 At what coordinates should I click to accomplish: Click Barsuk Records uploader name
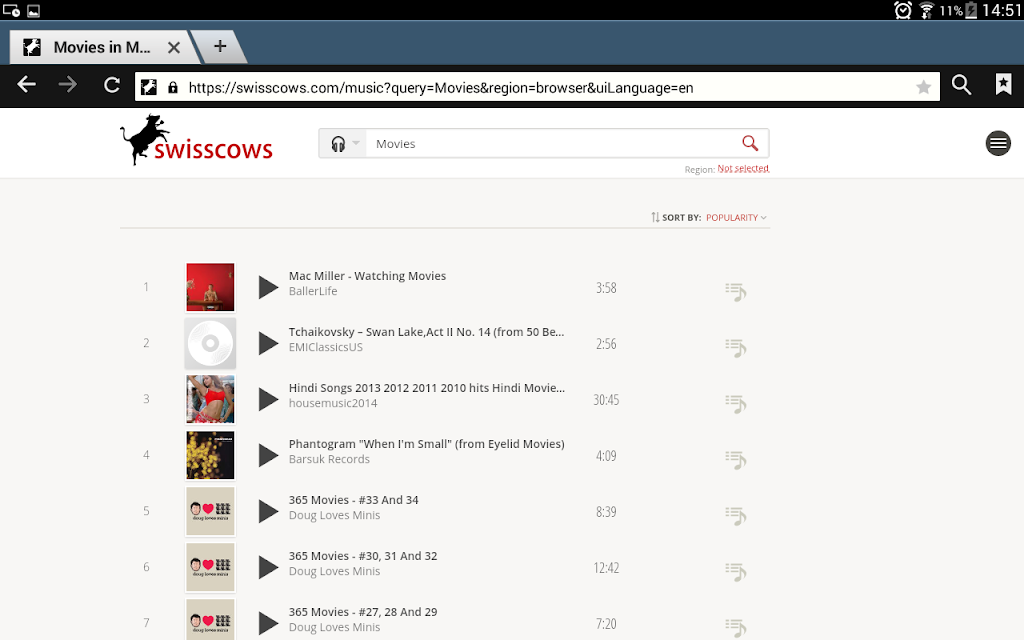[x=329, y=459]
